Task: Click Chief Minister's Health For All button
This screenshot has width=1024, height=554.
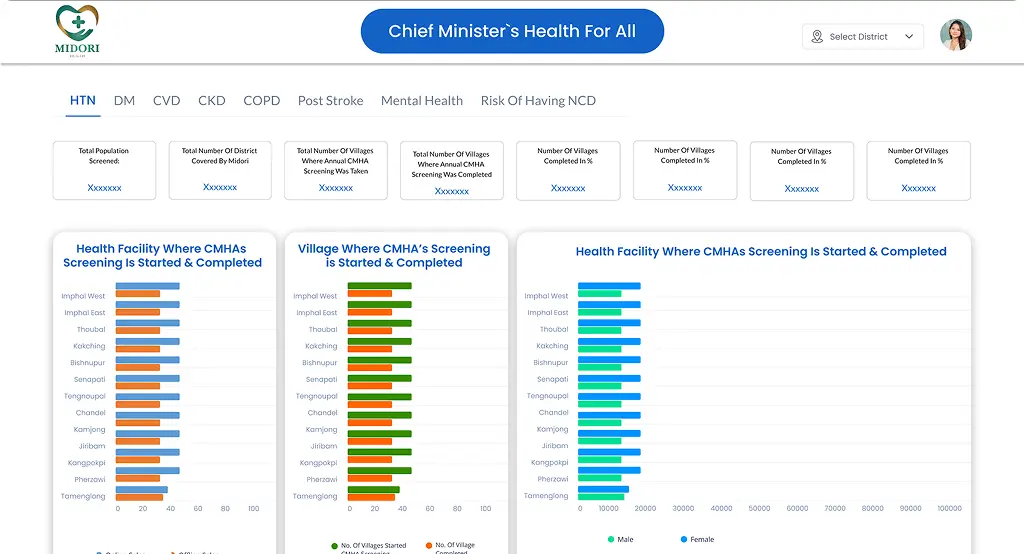Action: [x=512, y=32]
